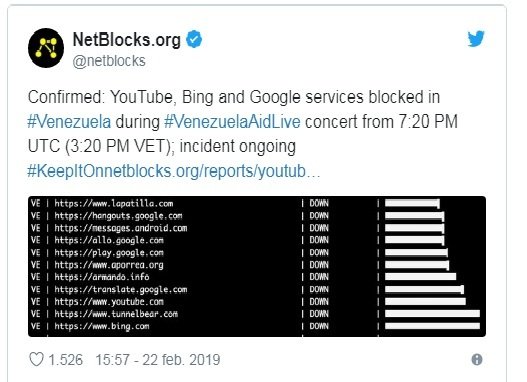Click the blue verified badge
The height and width of the screenshot is (382, 527).
coord(194,39)
